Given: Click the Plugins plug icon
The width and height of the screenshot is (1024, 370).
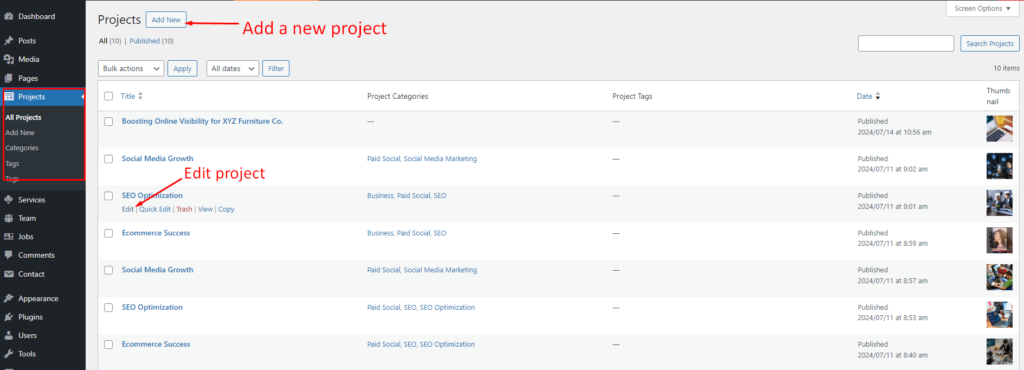Looking at the screenshot, I should pyautogui.click(x=8, y=317).
